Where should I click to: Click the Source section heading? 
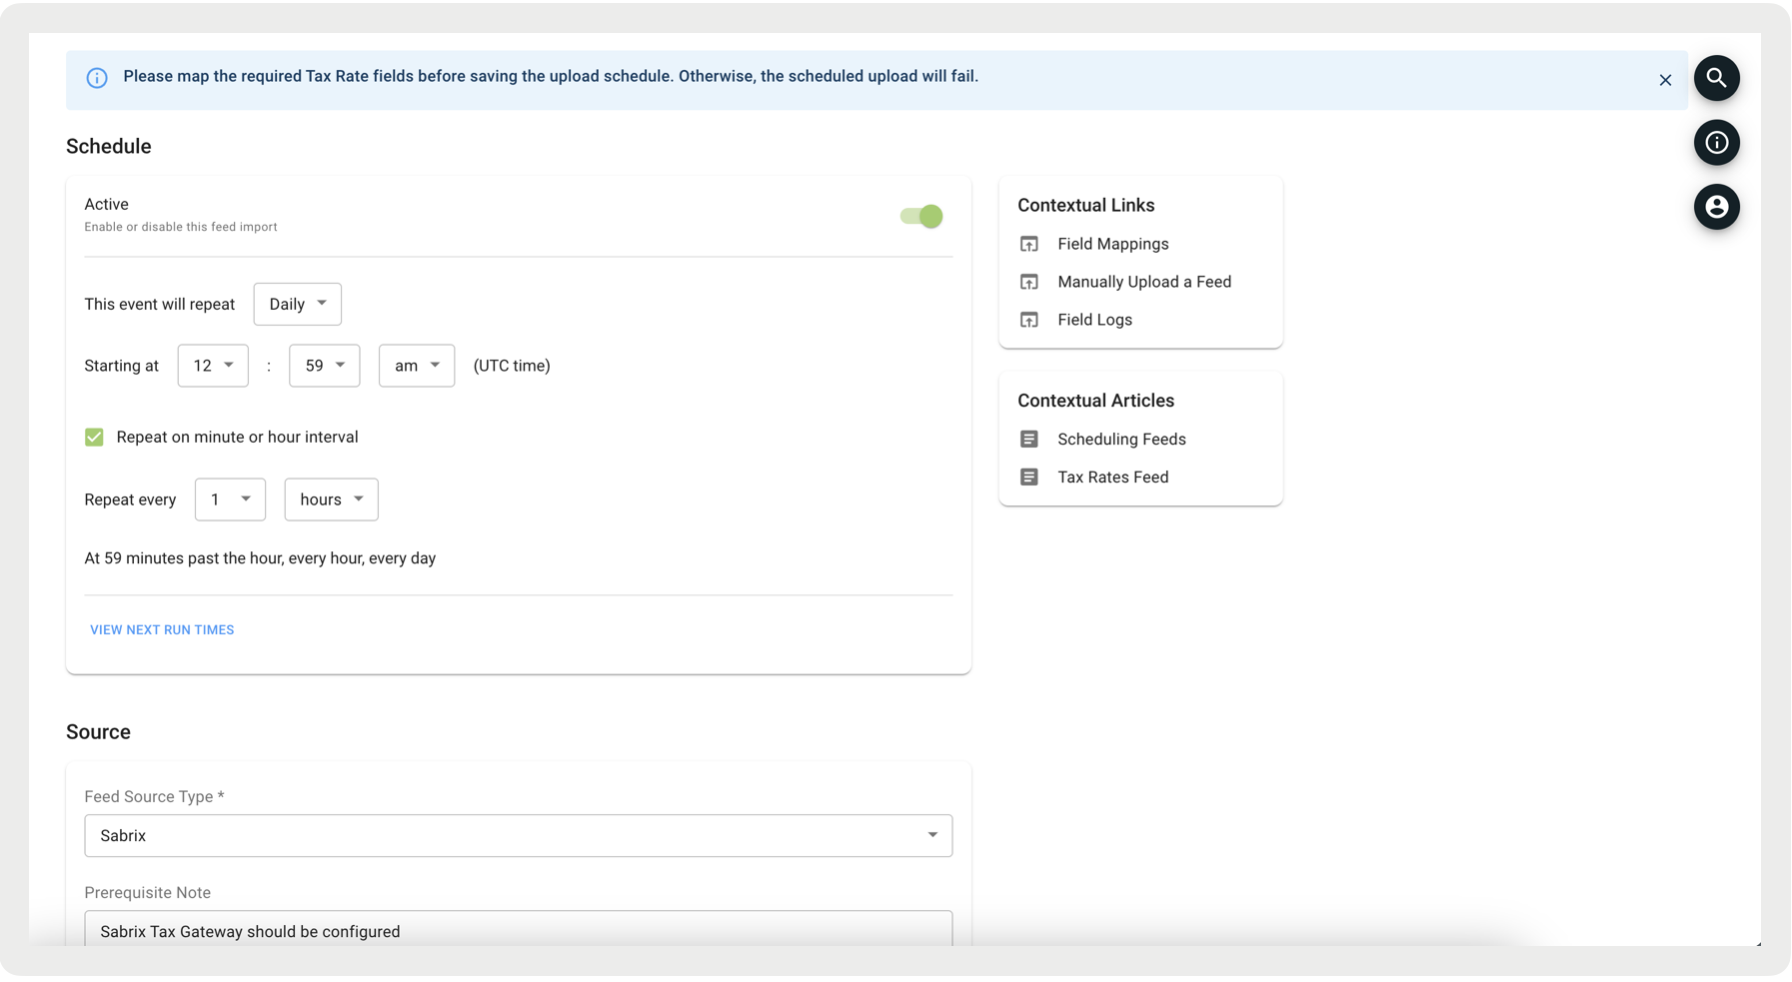(98, 732)
